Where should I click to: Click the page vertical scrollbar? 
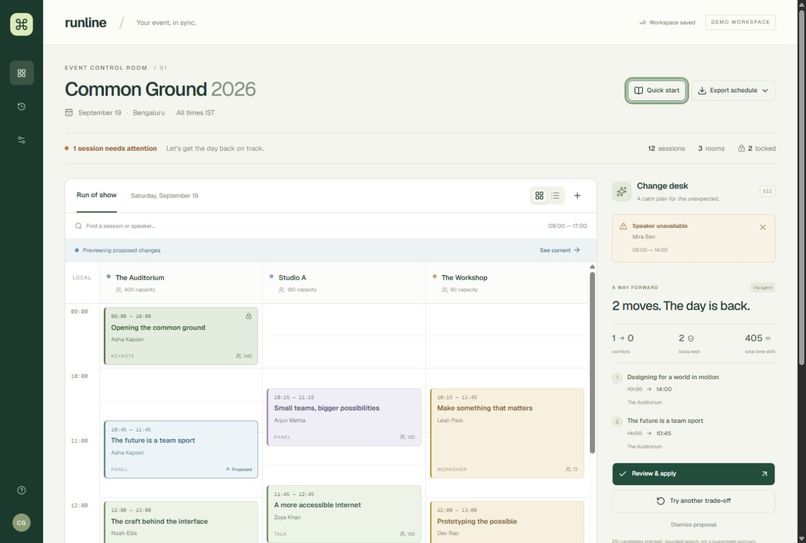(801, 188)
